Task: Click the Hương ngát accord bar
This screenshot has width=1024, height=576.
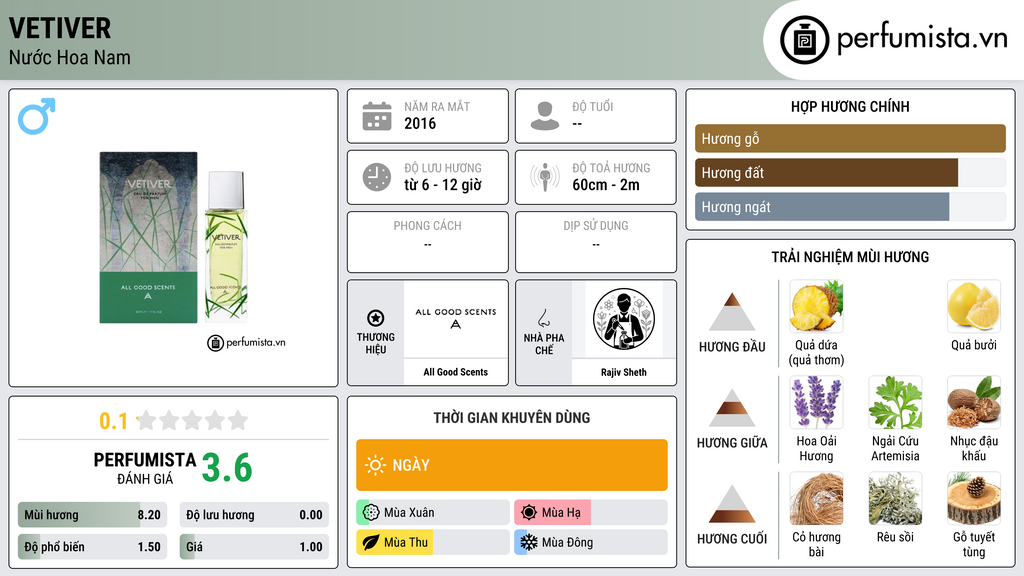Action: click(x=850, y=206)
